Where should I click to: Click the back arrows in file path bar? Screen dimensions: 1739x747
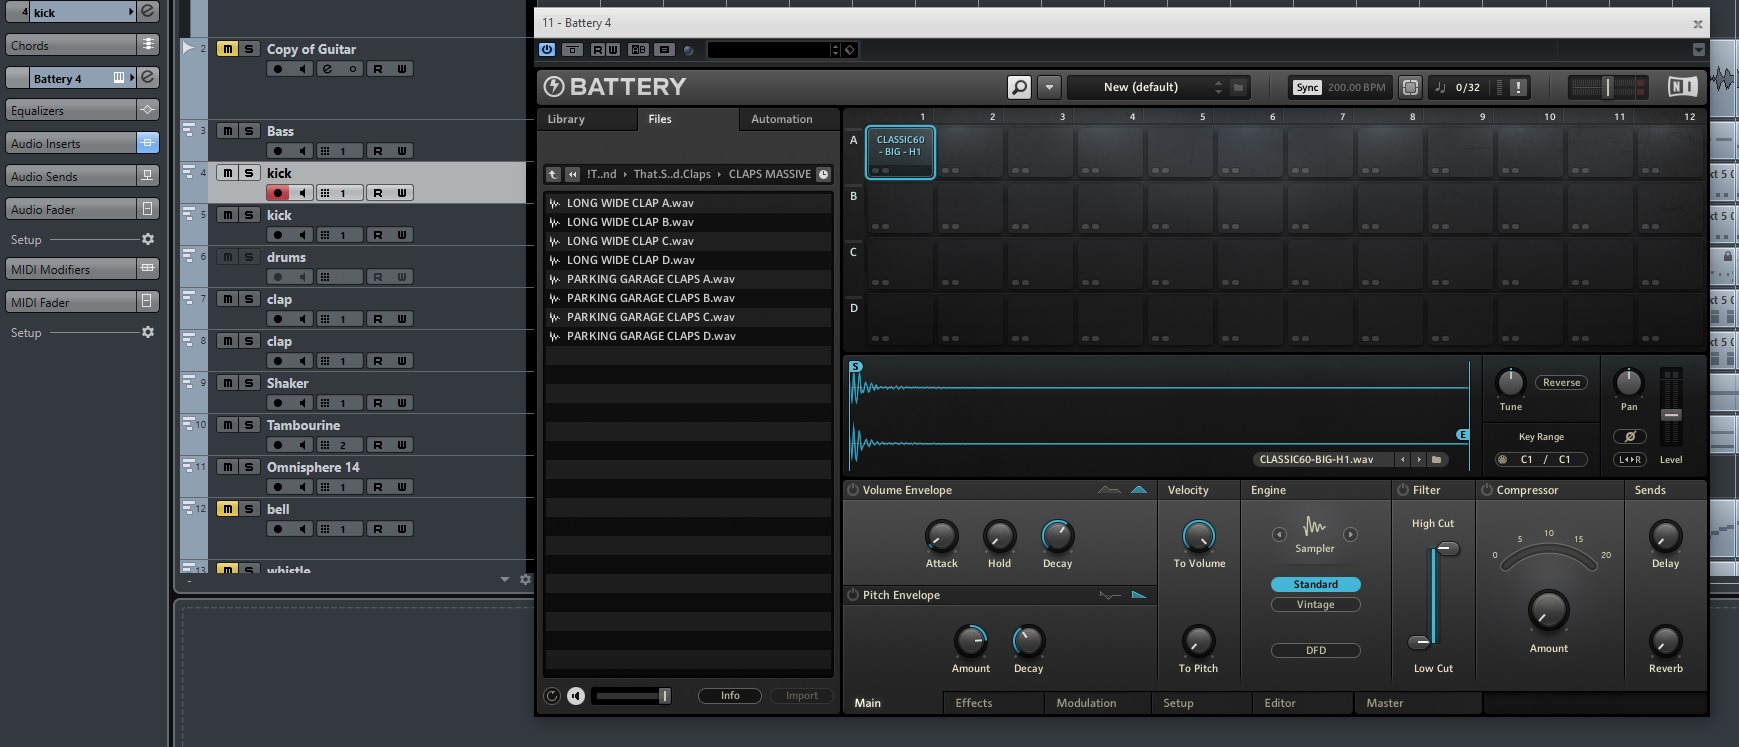click(572, 174)
